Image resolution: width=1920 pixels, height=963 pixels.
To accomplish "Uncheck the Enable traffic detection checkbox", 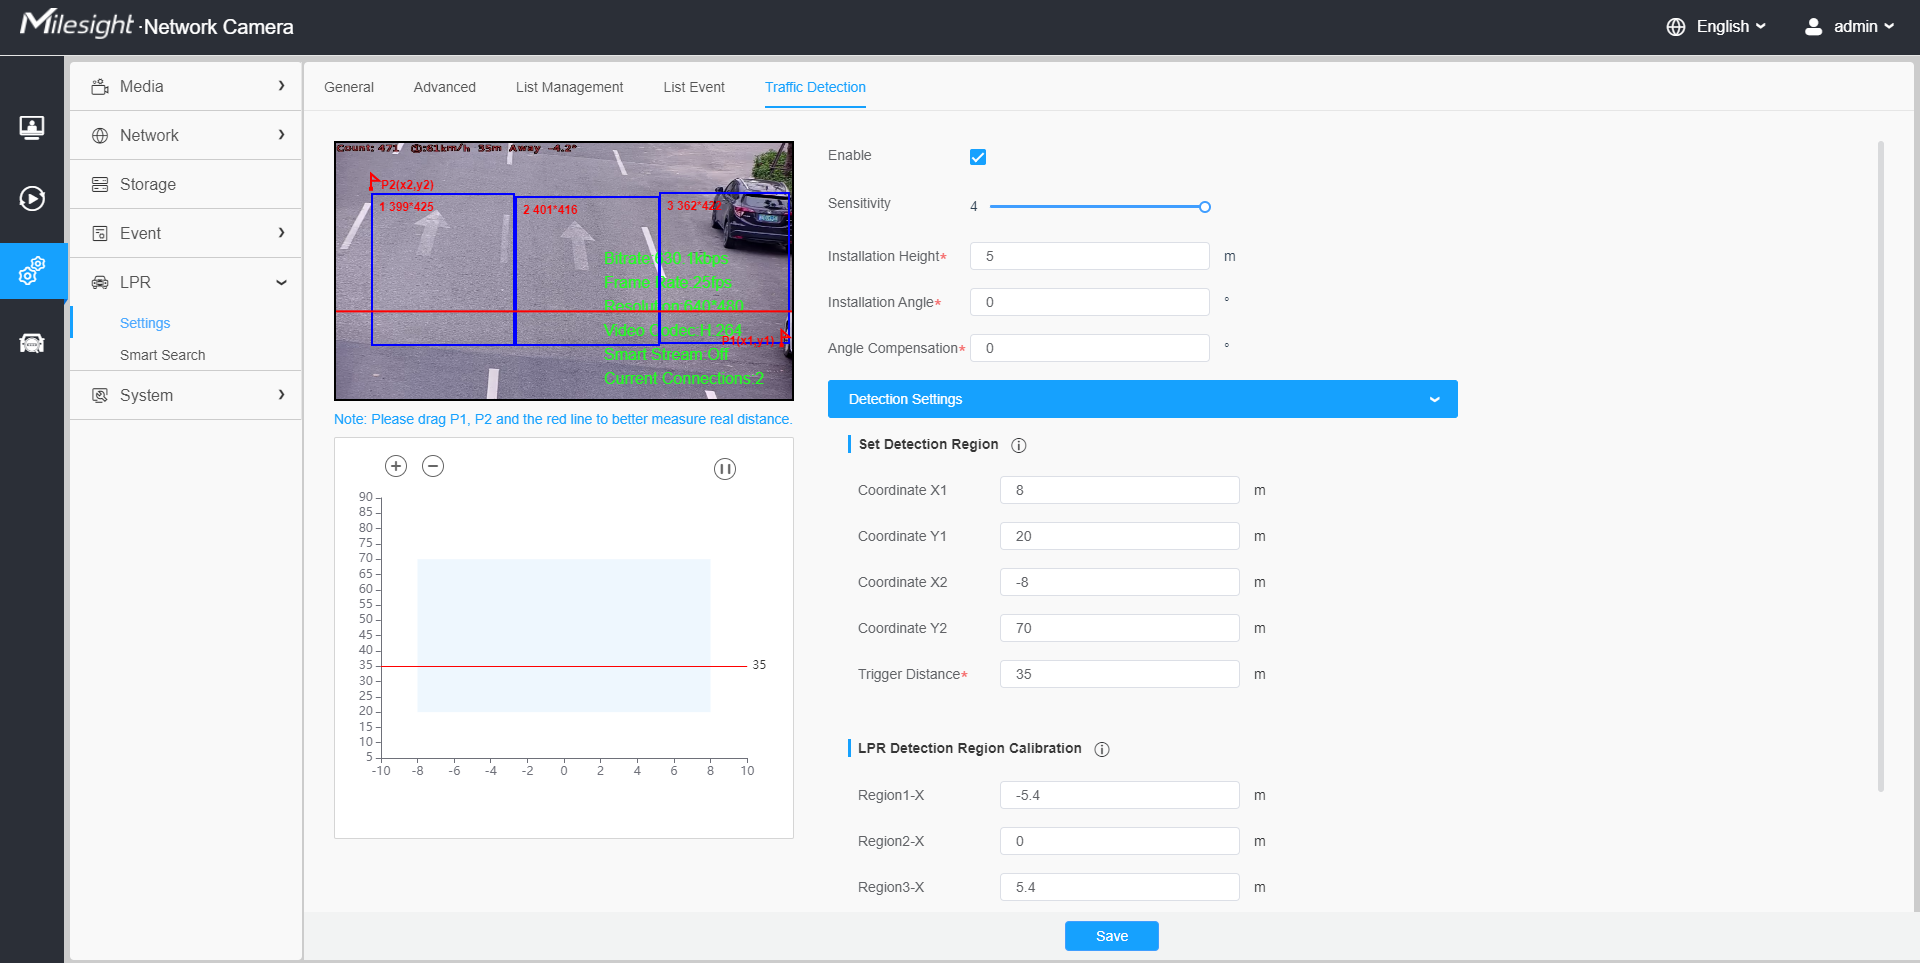I will pos(978,157).
